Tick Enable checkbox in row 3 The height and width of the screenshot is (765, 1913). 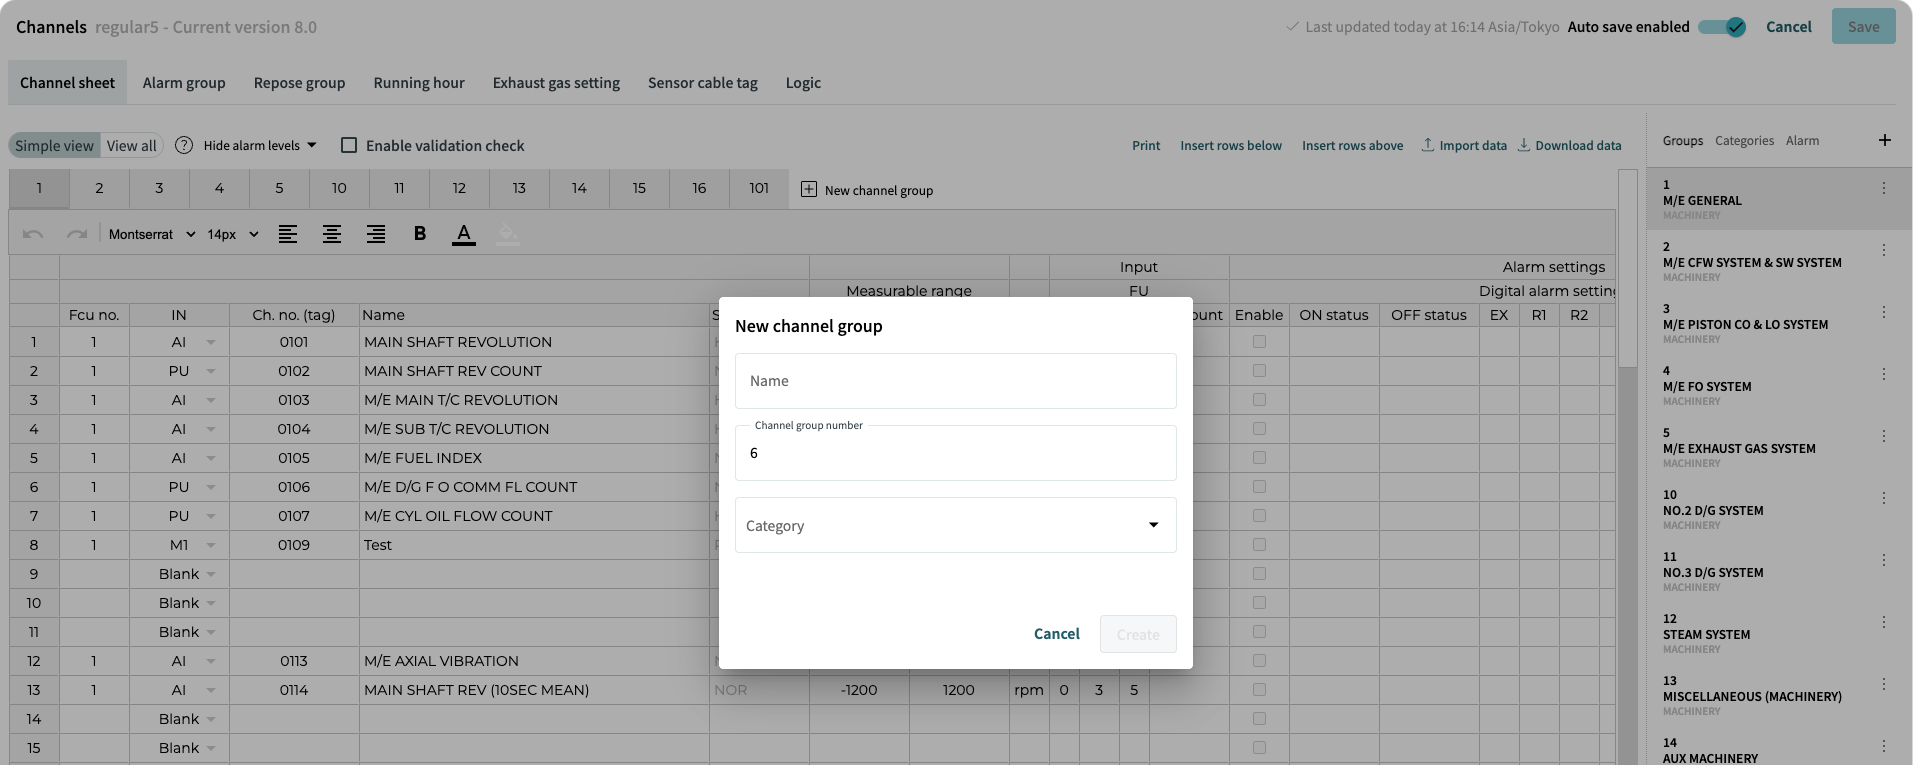pos(1259,400)
